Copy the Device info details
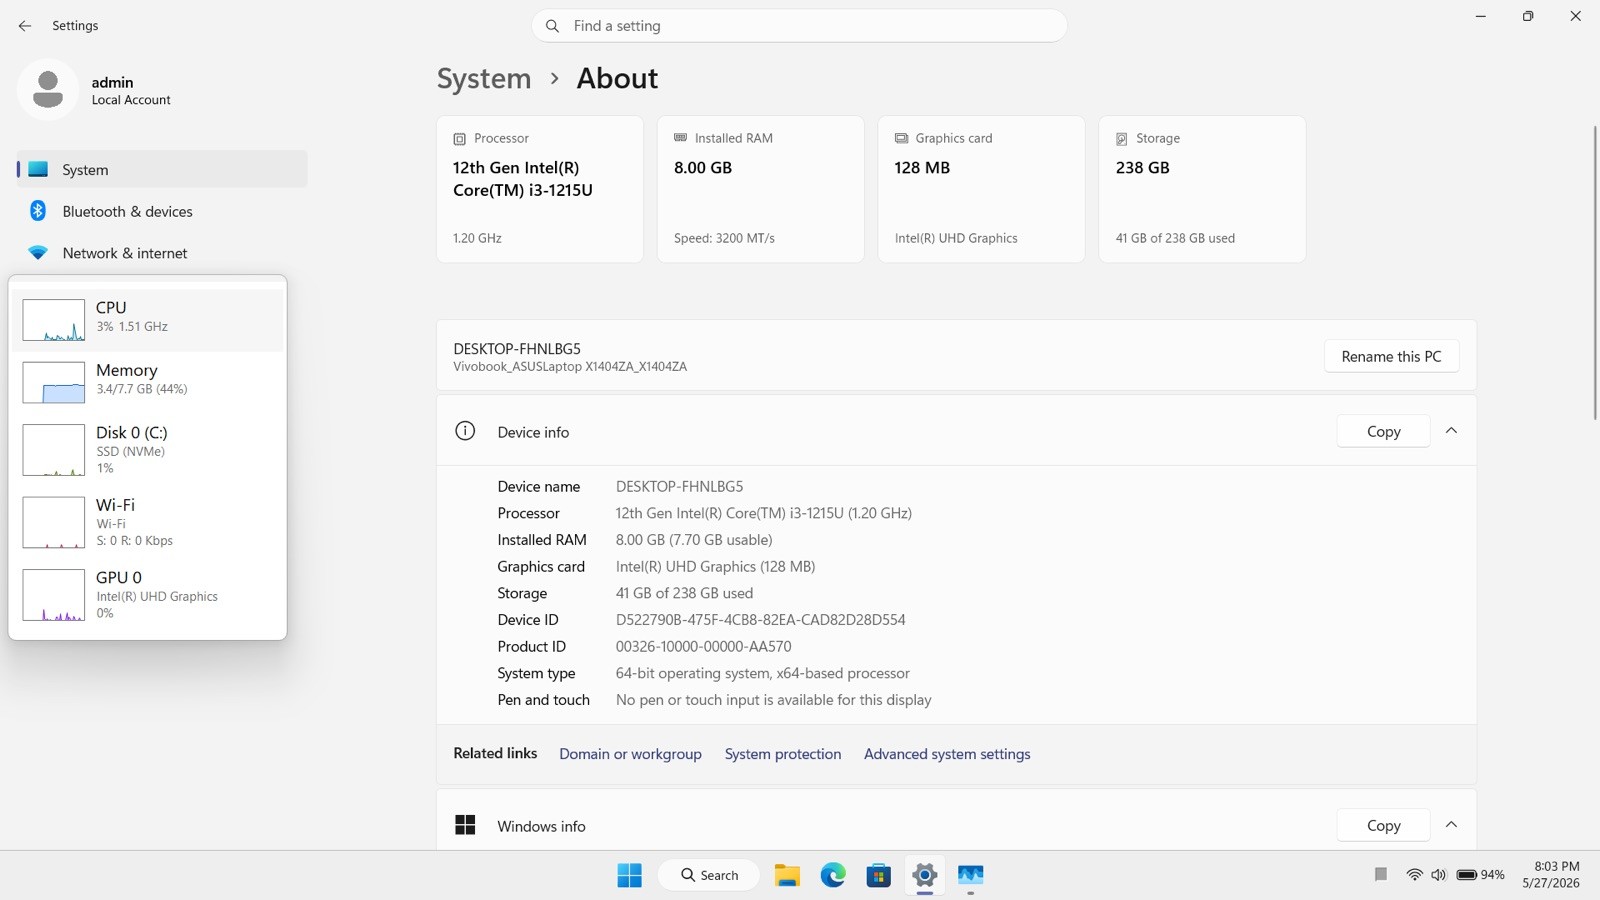The width and height of the screenshot is (1600, 900). [1383, 431]
